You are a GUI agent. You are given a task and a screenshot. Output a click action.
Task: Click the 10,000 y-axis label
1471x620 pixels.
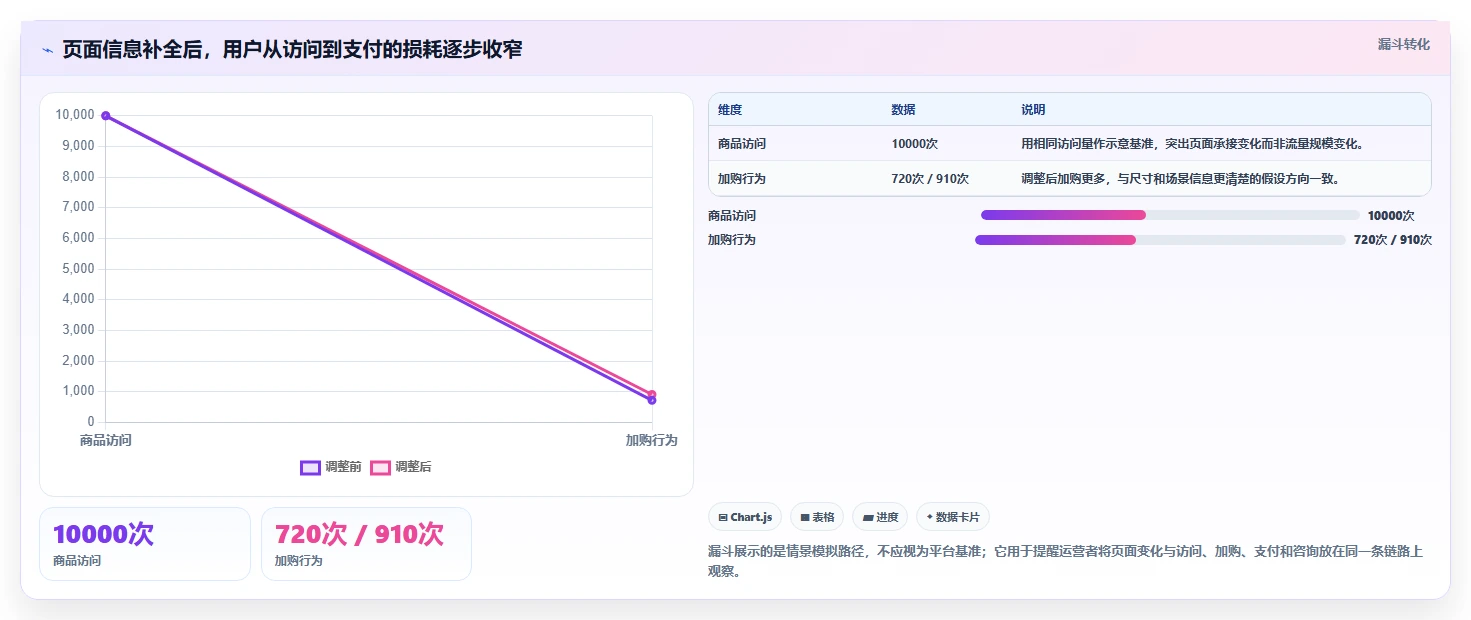[x=75, y=115]
